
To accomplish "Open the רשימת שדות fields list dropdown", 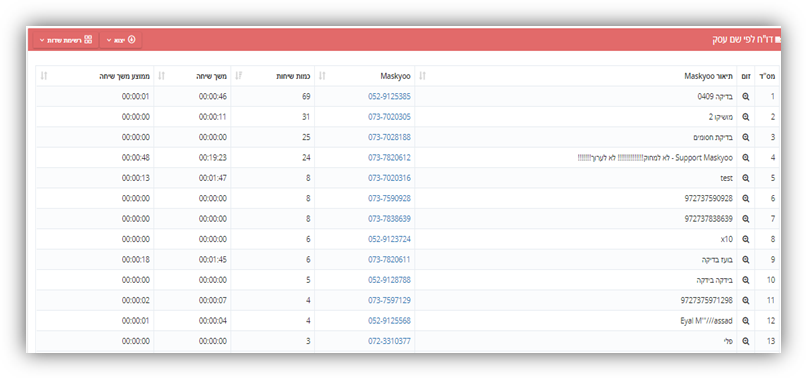I will click(x=66, y=40).
